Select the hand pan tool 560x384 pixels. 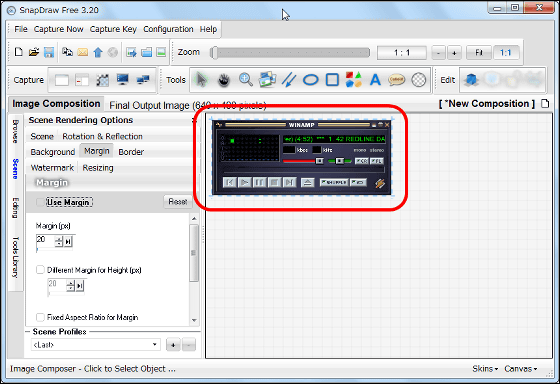tap(224, 80)
